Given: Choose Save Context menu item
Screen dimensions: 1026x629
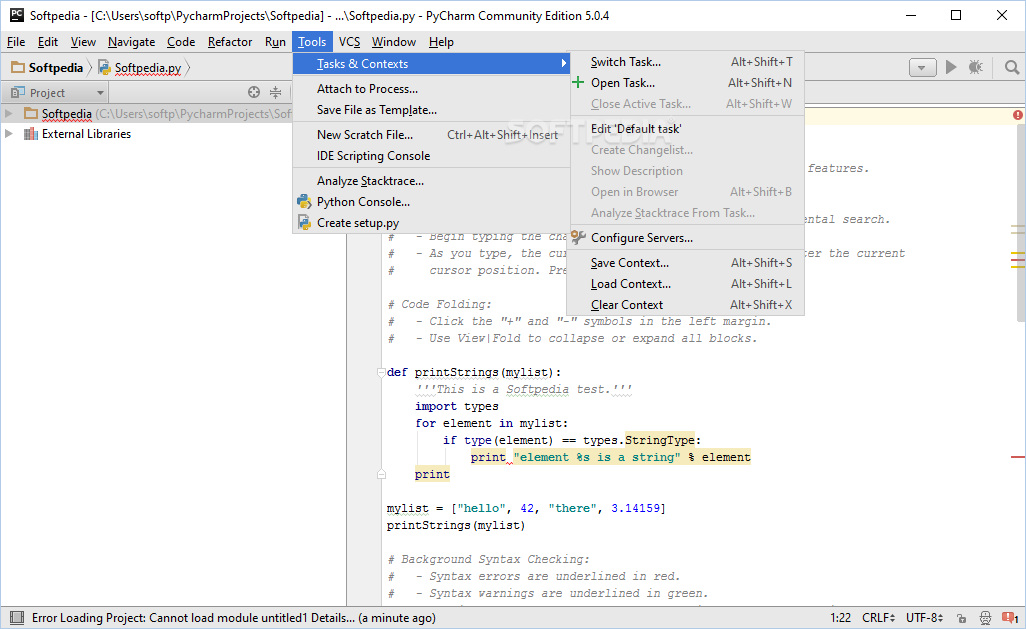Looking at the screenshot, I should [686, 262].
